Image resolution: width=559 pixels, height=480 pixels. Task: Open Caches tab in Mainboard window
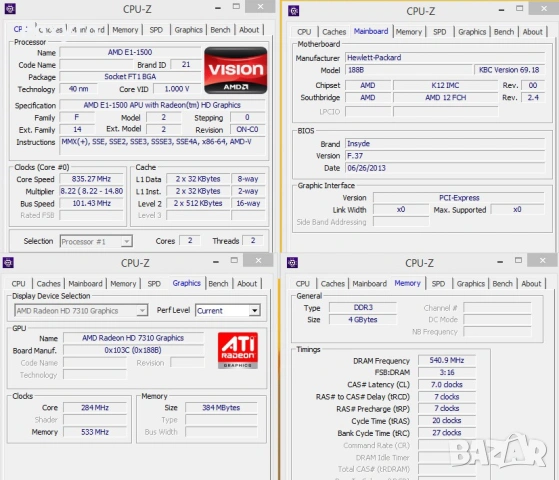tap(334, 32)
